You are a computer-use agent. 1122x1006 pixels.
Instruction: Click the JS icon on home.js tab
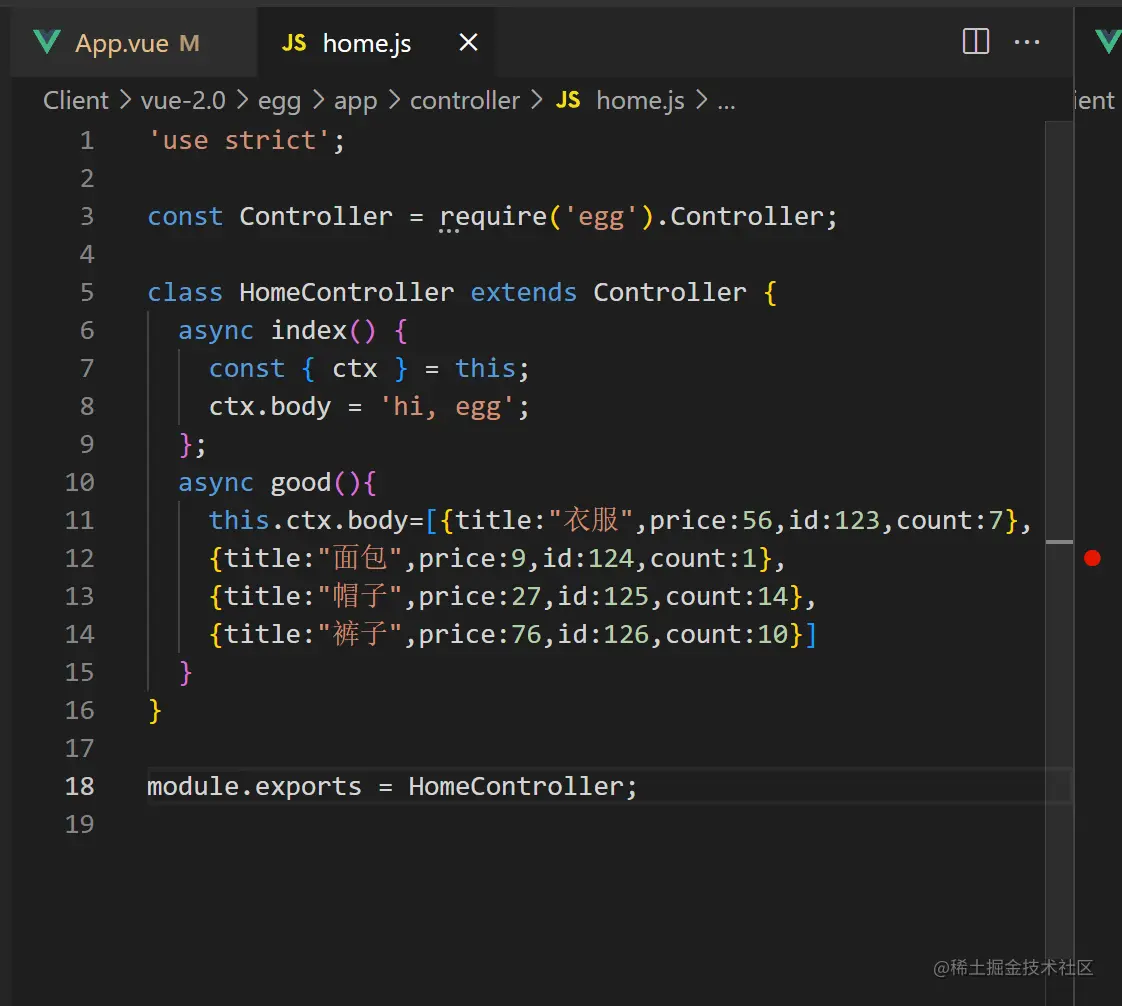(293, 43)
